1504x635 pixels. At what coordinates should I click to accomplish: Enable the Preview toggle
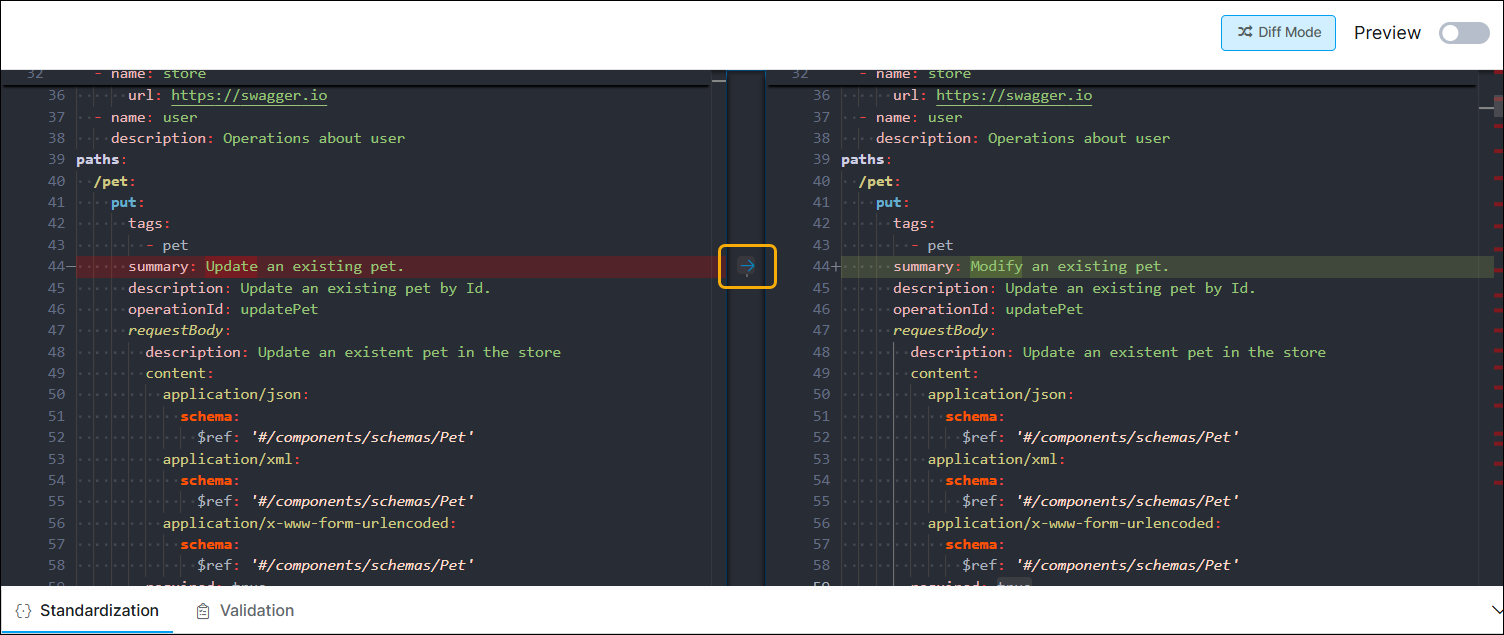click(1463, 32)
